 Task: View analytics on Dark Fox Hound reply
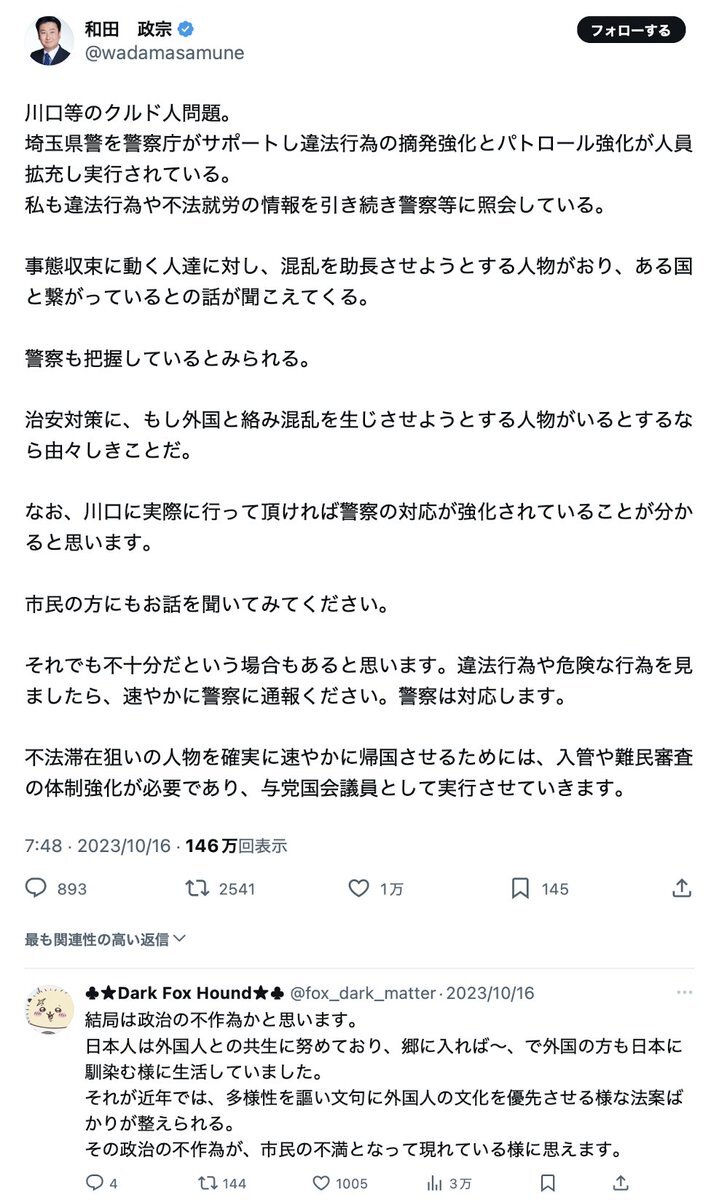pyautogui.click(x=434, y=1183)
